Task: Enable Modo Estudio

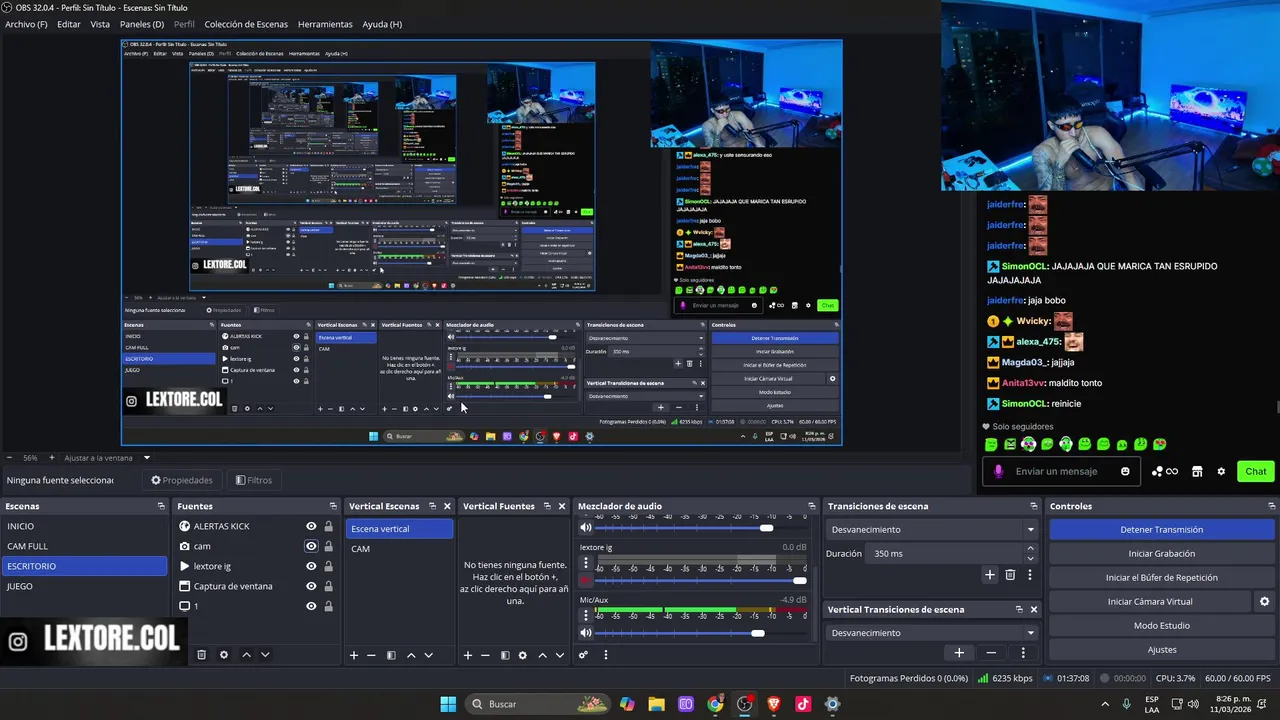Action: [x=1161, y=626]
